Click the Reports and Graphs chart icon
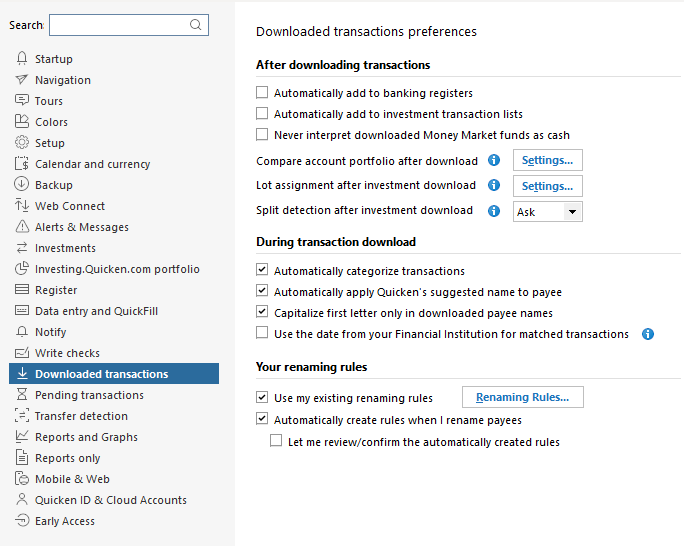Viewport: 684px width, 546px height. 22,437
